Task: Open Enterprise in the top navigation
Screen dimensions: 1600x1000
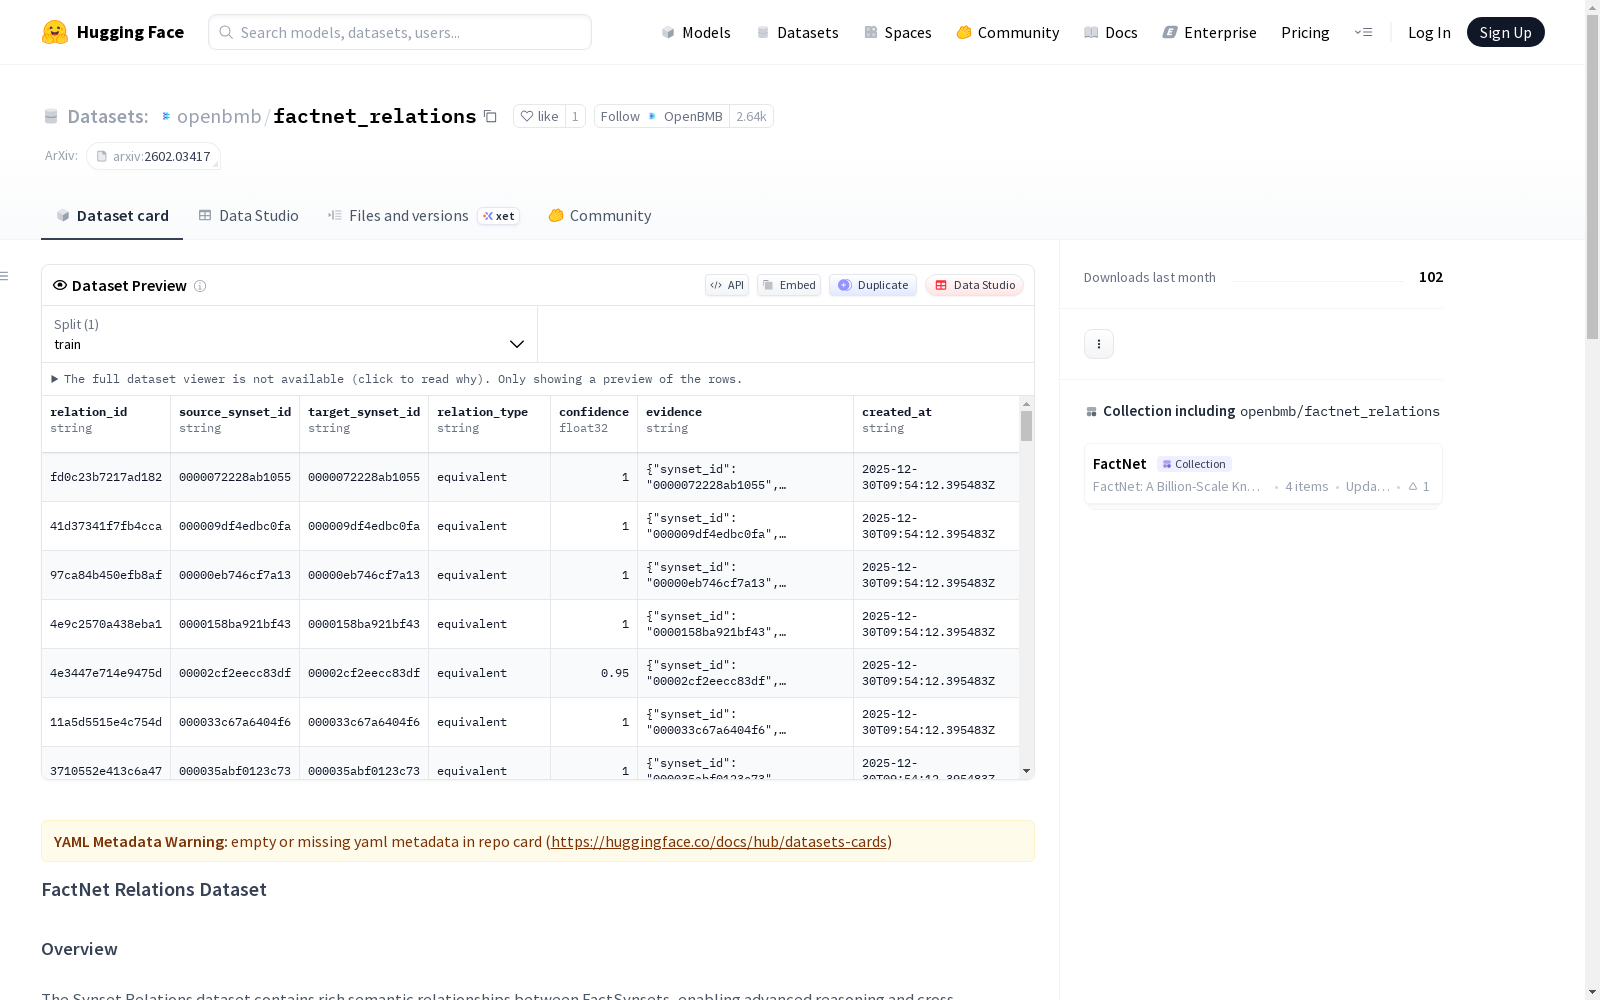Action: pyautogui.click(x=1210, y=32)
